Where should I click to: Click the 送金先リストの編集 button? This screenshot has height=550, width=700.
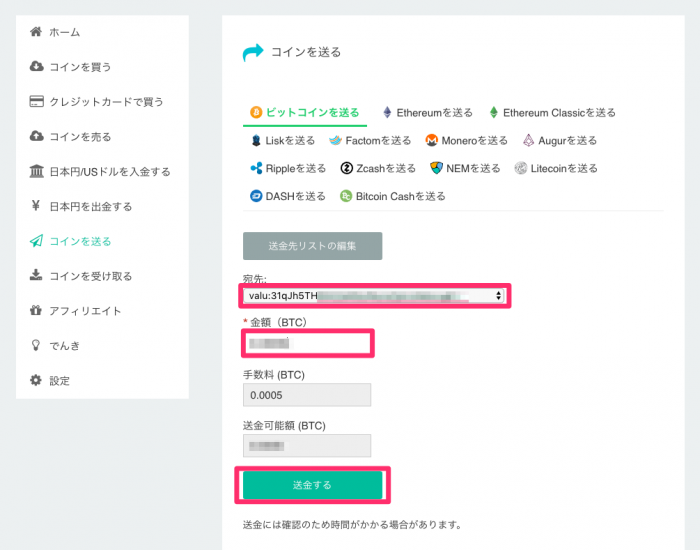(312, 246)
